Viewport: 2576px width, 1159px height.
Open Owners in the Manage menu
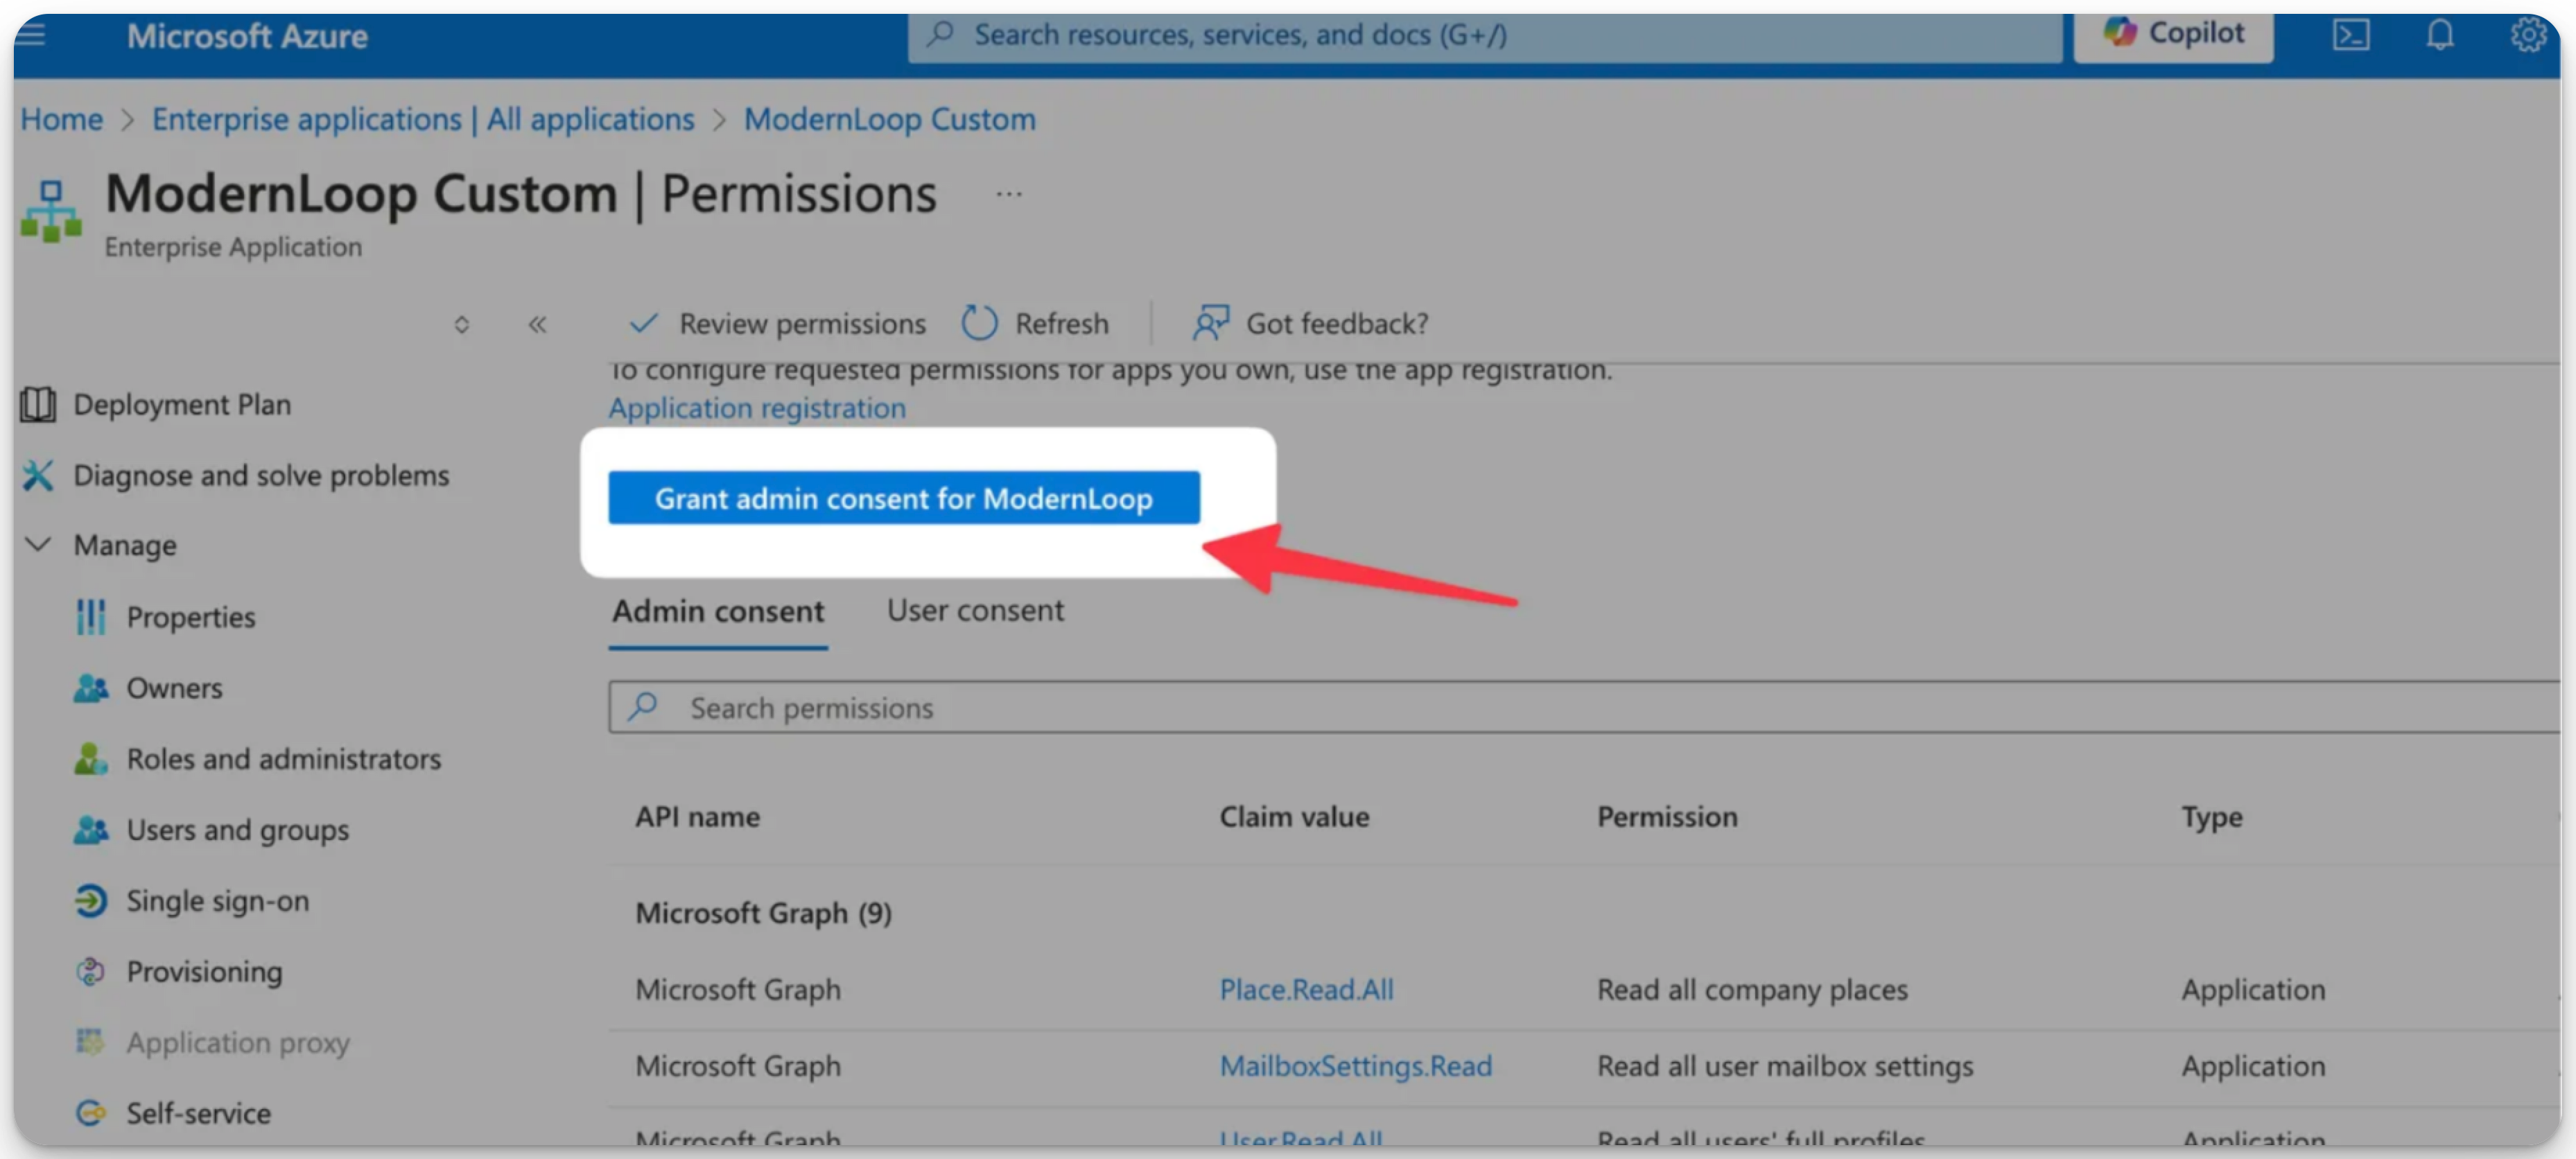pos(174,688)
